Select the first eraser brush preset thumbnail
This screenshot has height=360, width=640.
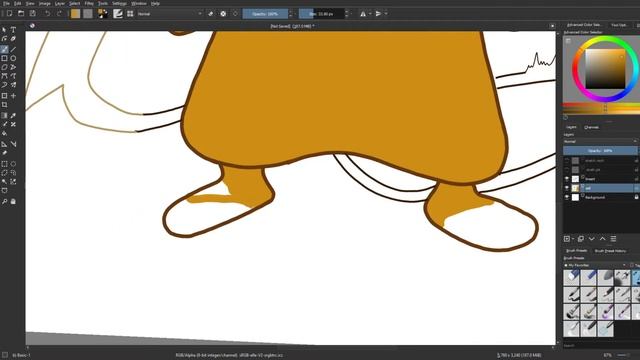coord(571,278)
